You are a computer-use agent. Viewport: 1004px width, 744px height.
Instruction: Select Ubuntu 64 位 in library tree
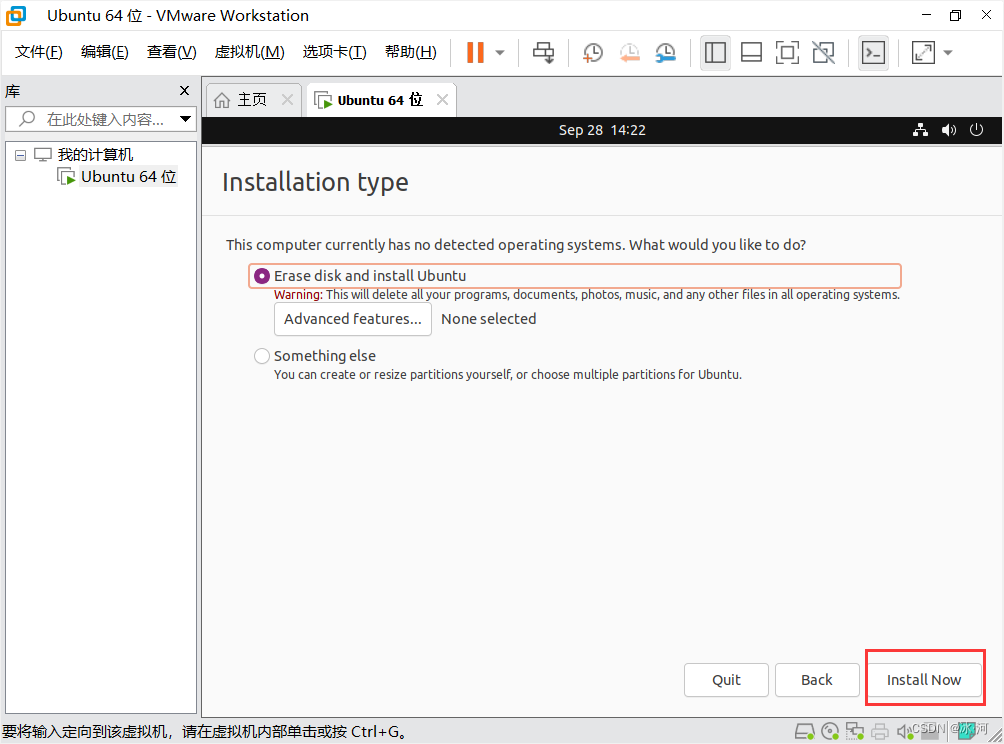(128, 177)
